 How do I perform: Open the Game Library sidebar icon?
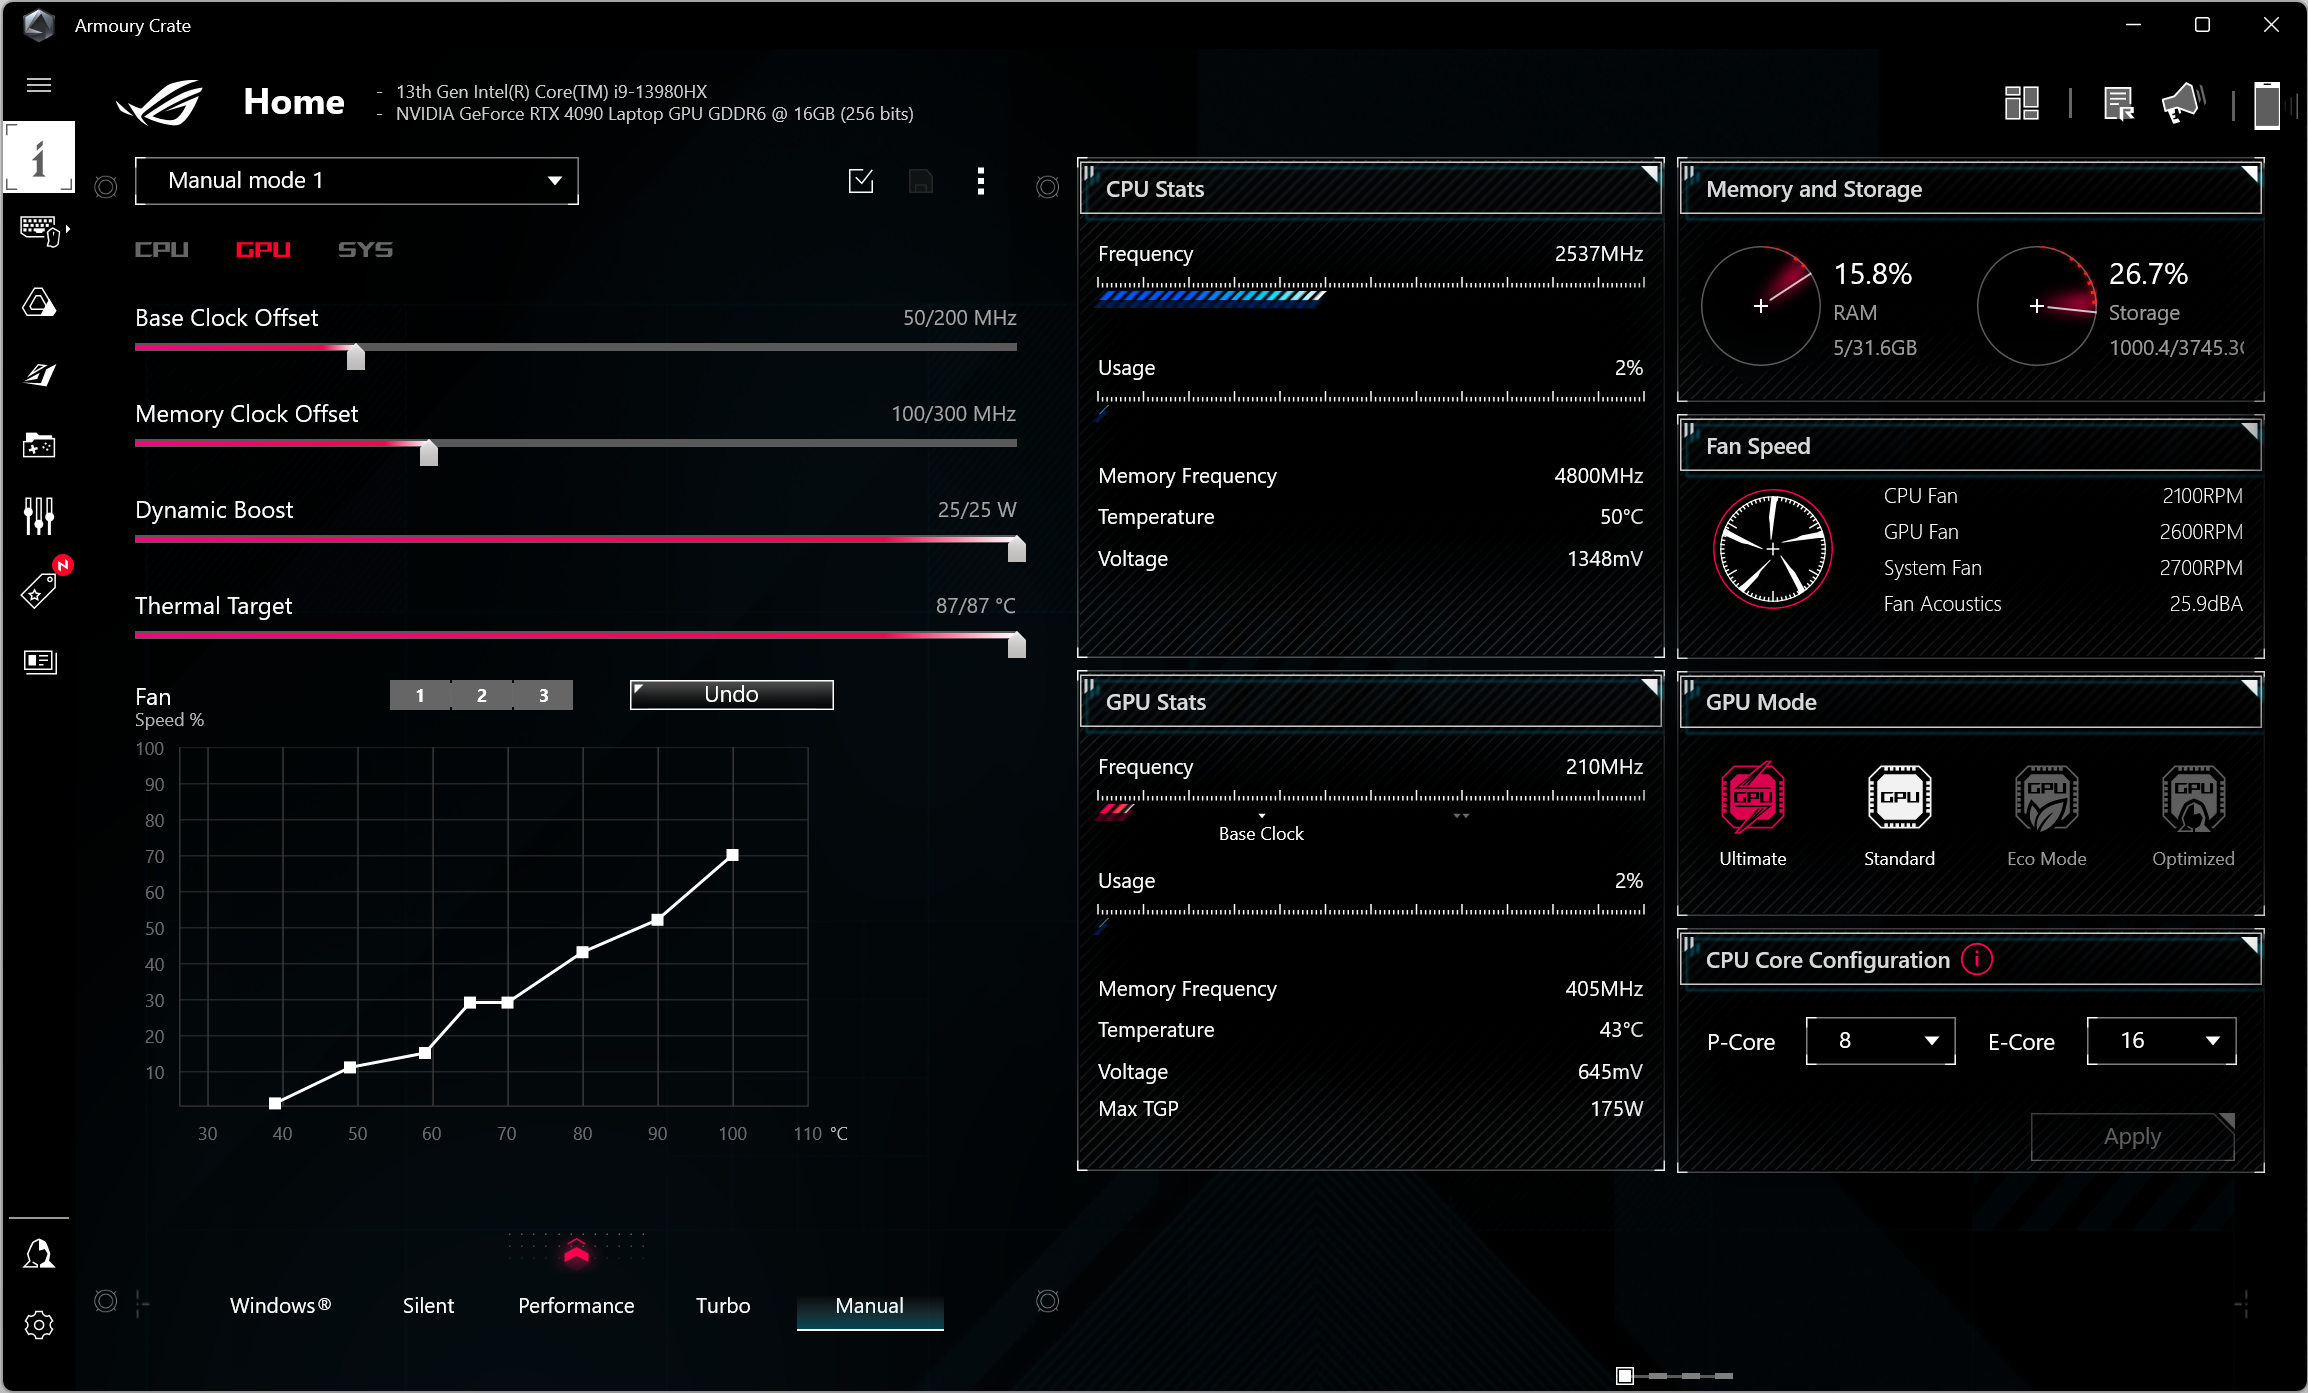point(39,446)
